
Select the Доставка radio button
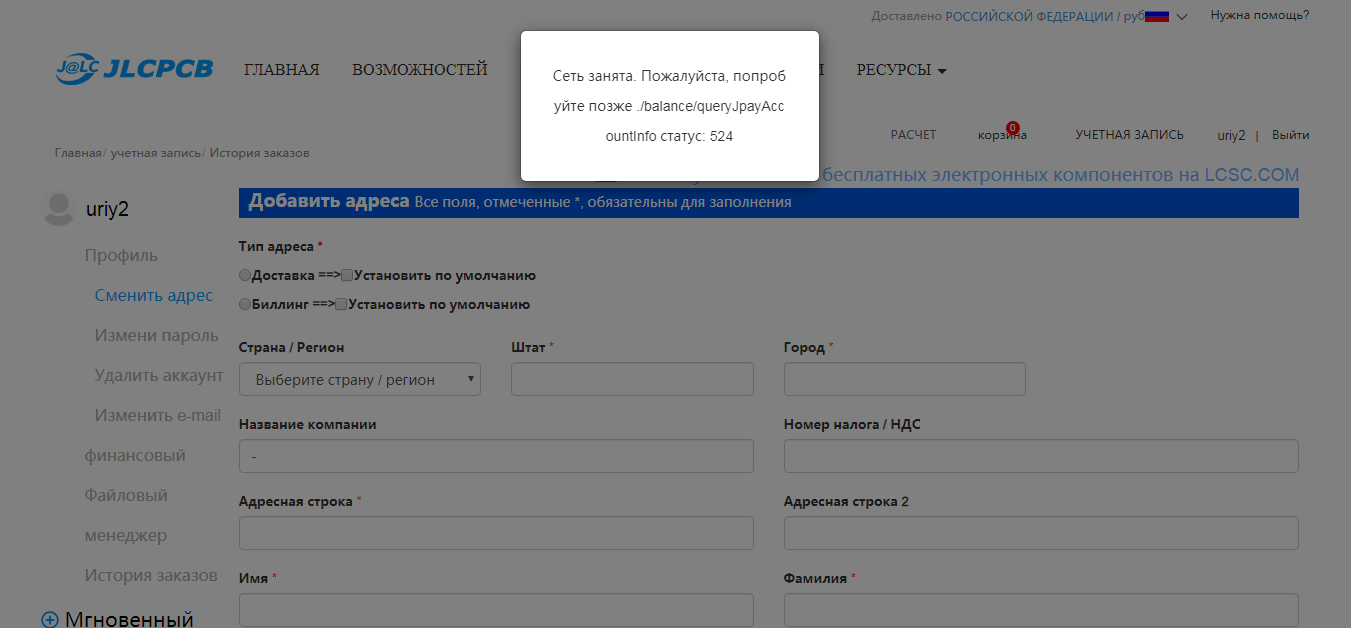pos(245,275)
